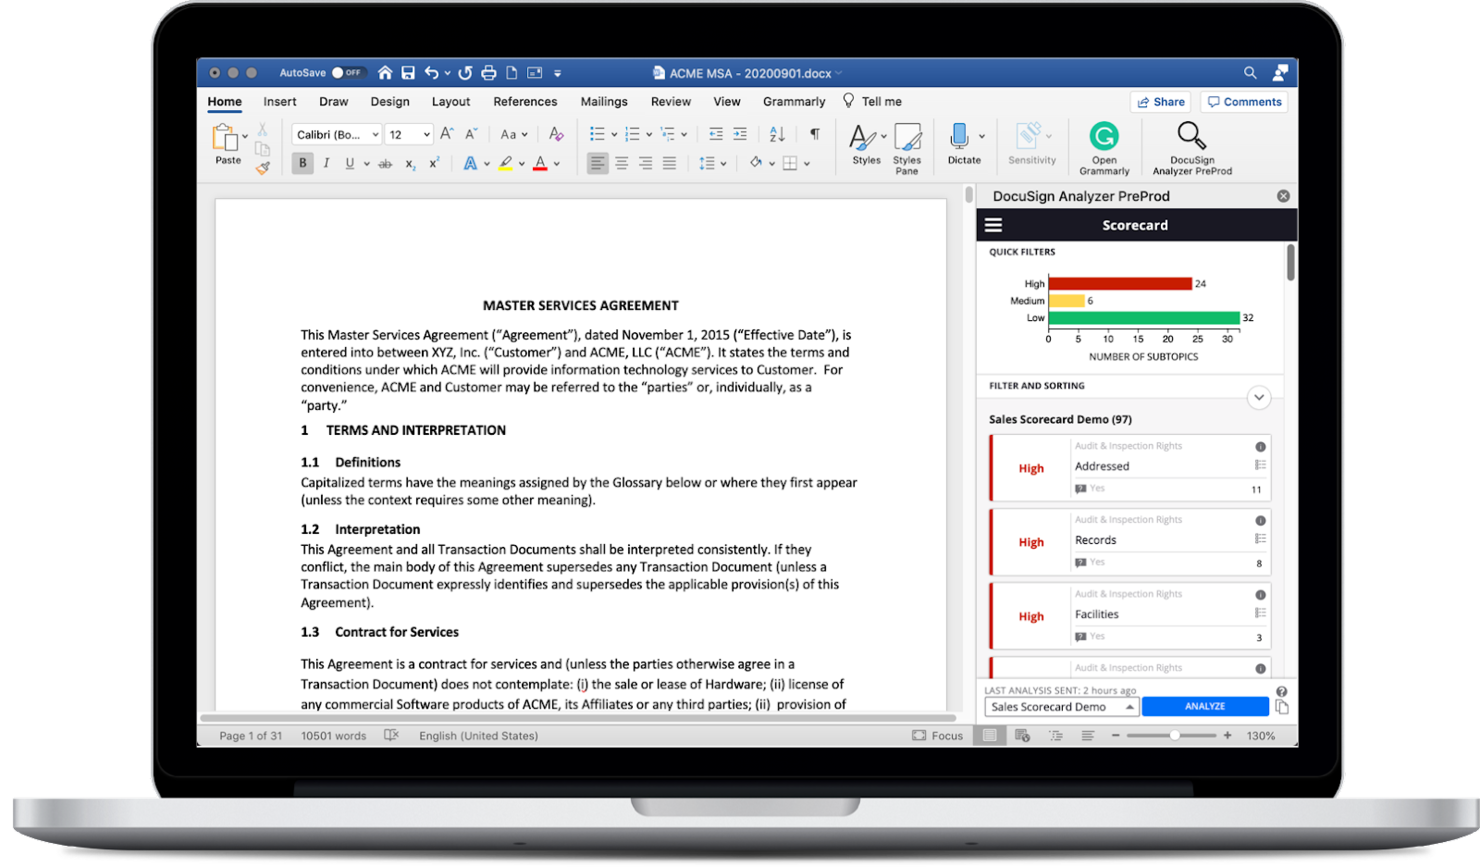Viewport: 1480px width, 867px height.
Task: Click the help question mark icon
Action: point(1281,691)
